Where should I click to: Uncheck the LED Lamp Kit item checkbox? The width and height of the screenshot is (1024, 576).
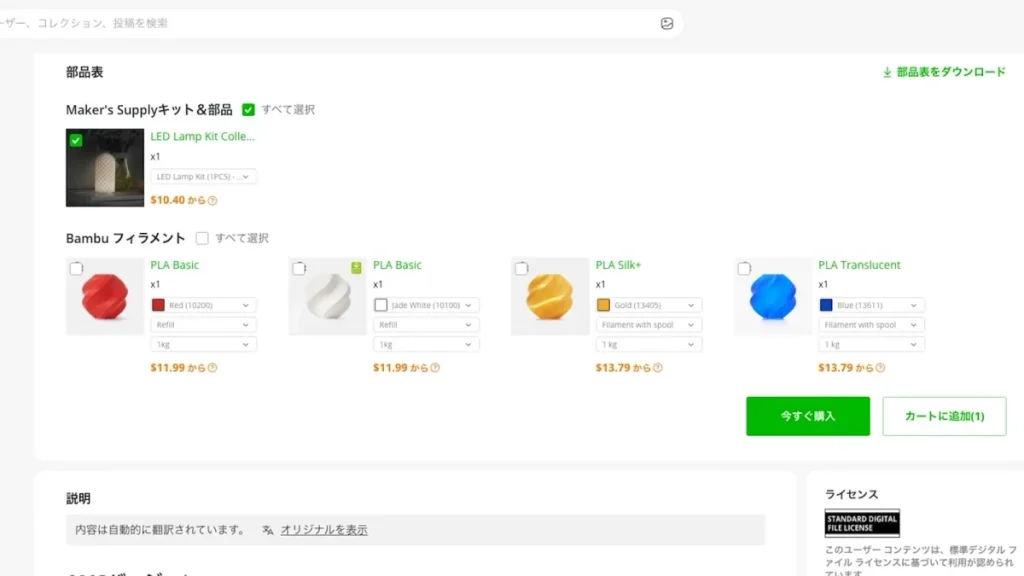[76, 140]
